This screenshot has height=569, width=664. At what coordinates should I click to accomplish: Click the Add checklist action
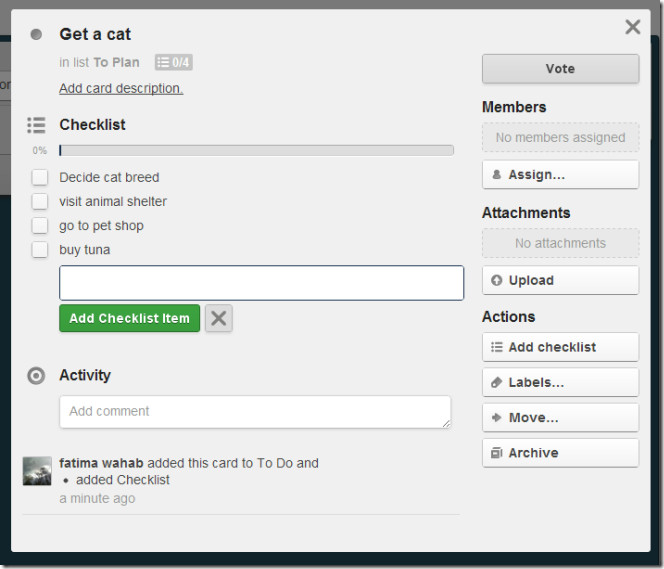[560, 347]
